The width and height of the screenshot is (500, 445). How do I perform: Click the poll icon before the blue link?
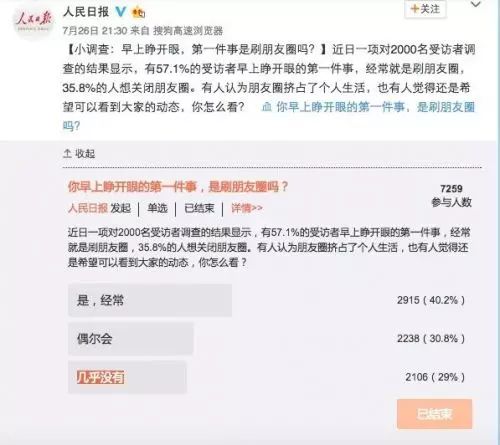point(266,107)
